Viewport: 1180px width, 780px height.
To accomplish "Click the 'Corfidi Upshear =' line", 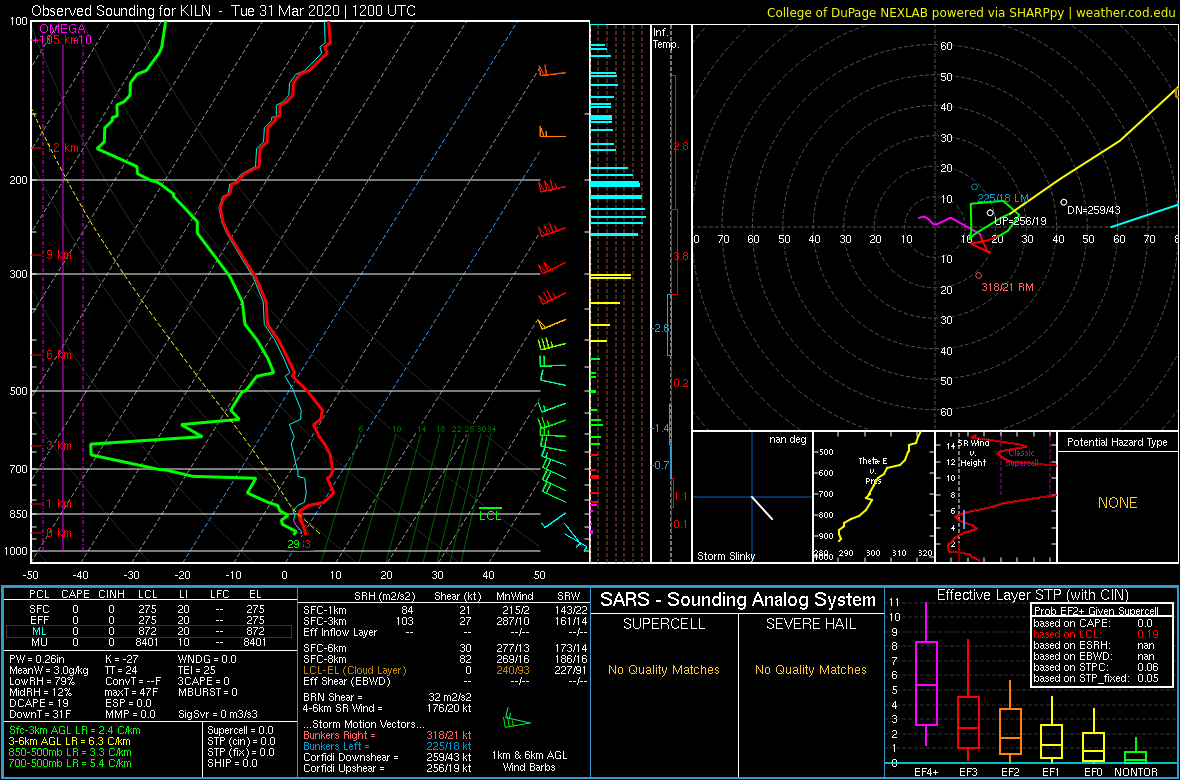I will (x=387, y=768).
